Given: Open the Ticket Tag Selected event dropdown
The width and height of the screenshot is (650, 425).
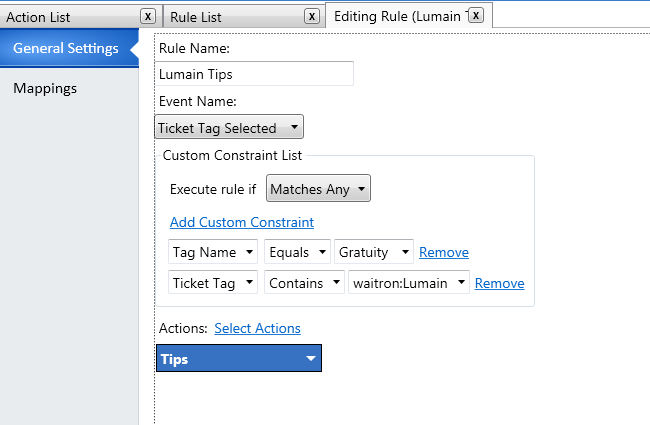Looking at the screenshot, I should (229, 128).
